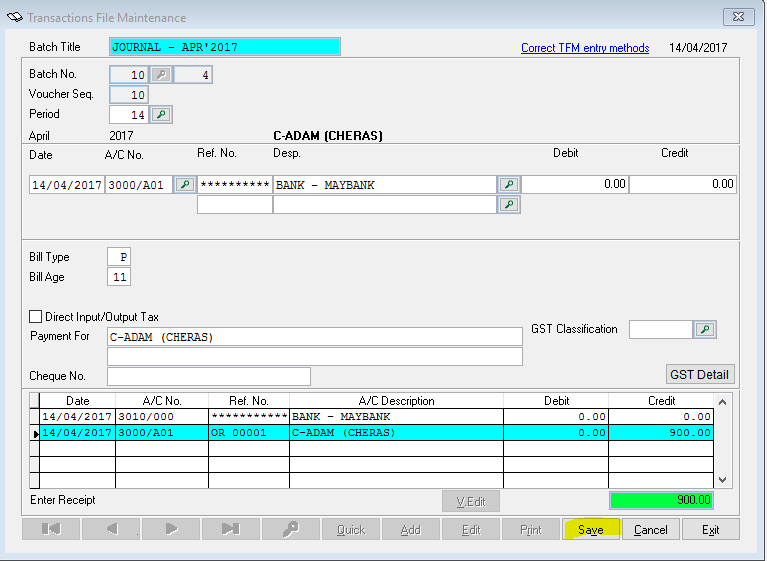Image resolution: width=767 pixels, height=561 pixels.
Task: Click the Cheque No. field
Action: click(209, 376)
